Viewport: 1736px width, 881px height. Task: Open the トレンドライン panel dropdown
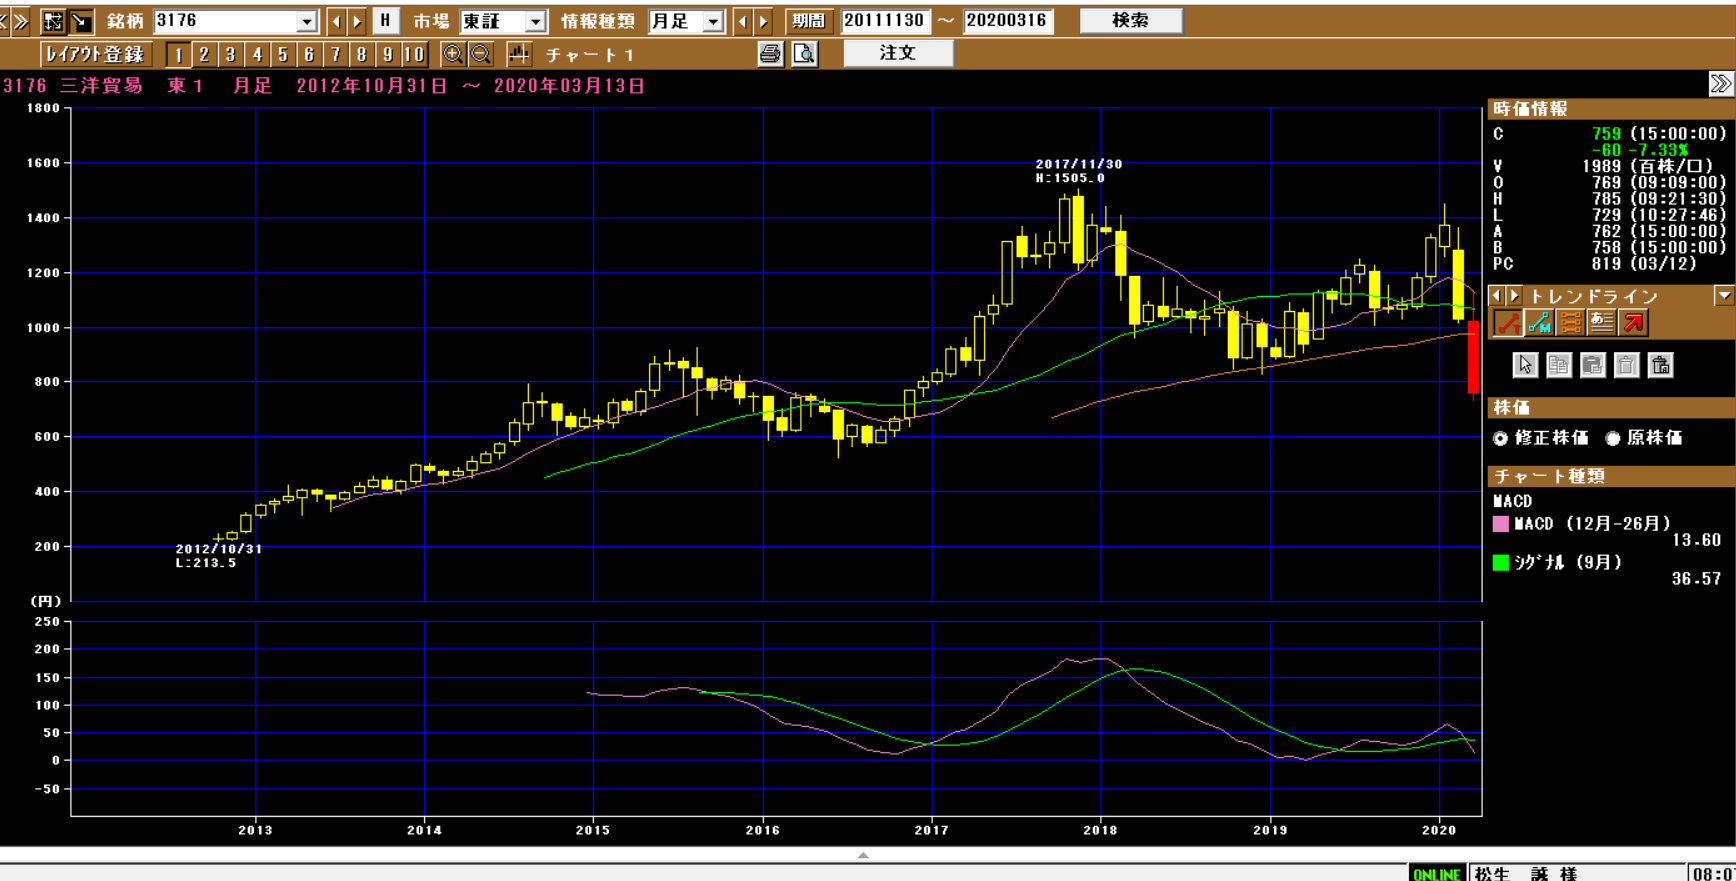coord(1724,296)
